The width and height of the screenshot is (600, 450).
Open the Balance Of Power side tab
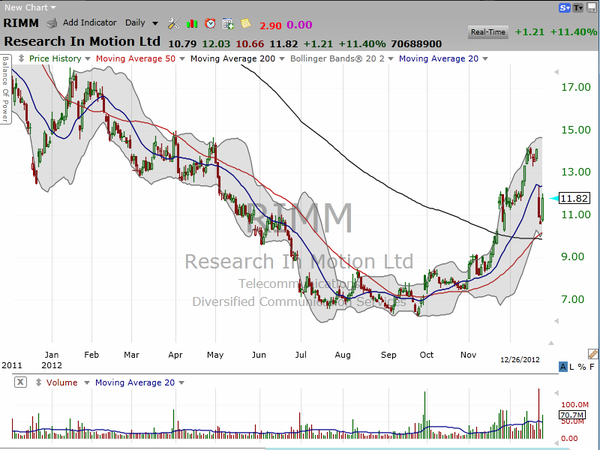[x=5, y=89]
